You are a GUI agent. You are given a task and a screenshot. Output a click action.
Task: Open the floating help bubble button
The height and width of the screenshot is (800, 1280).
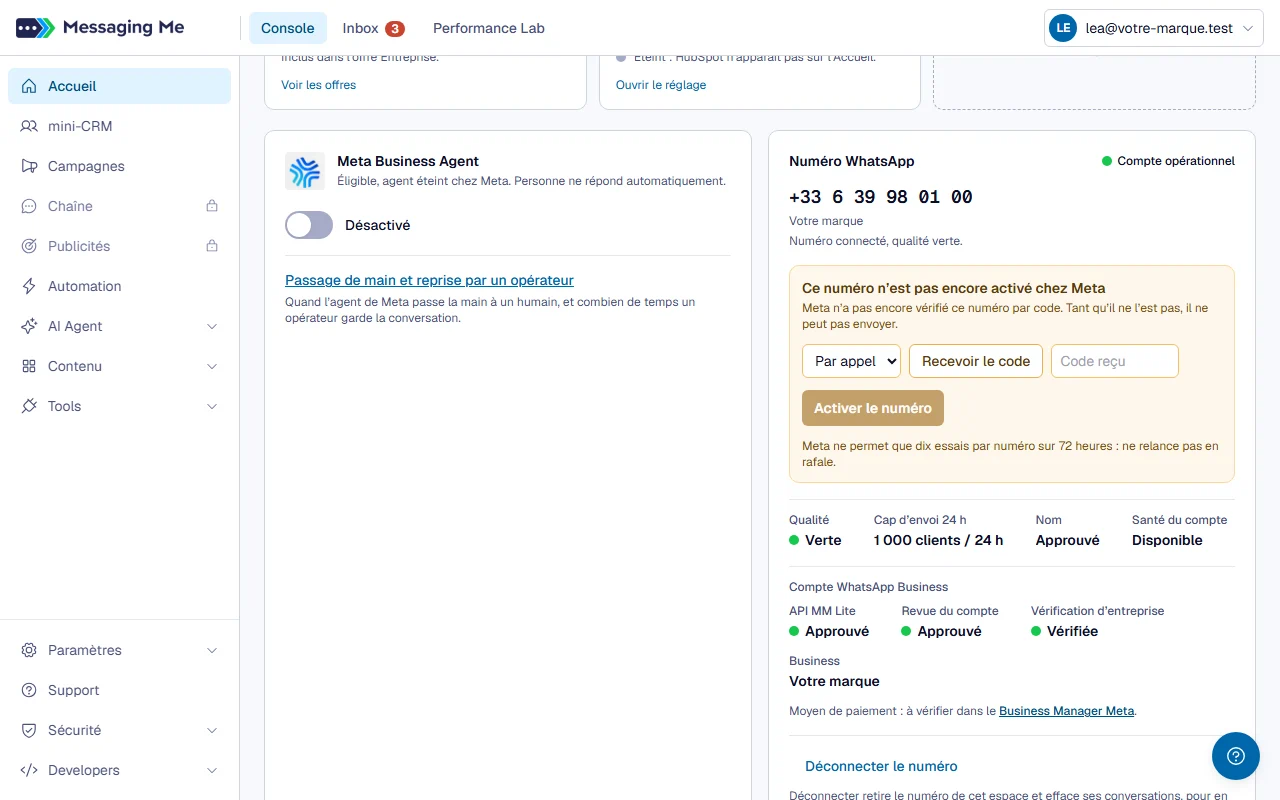(1236, 756)
